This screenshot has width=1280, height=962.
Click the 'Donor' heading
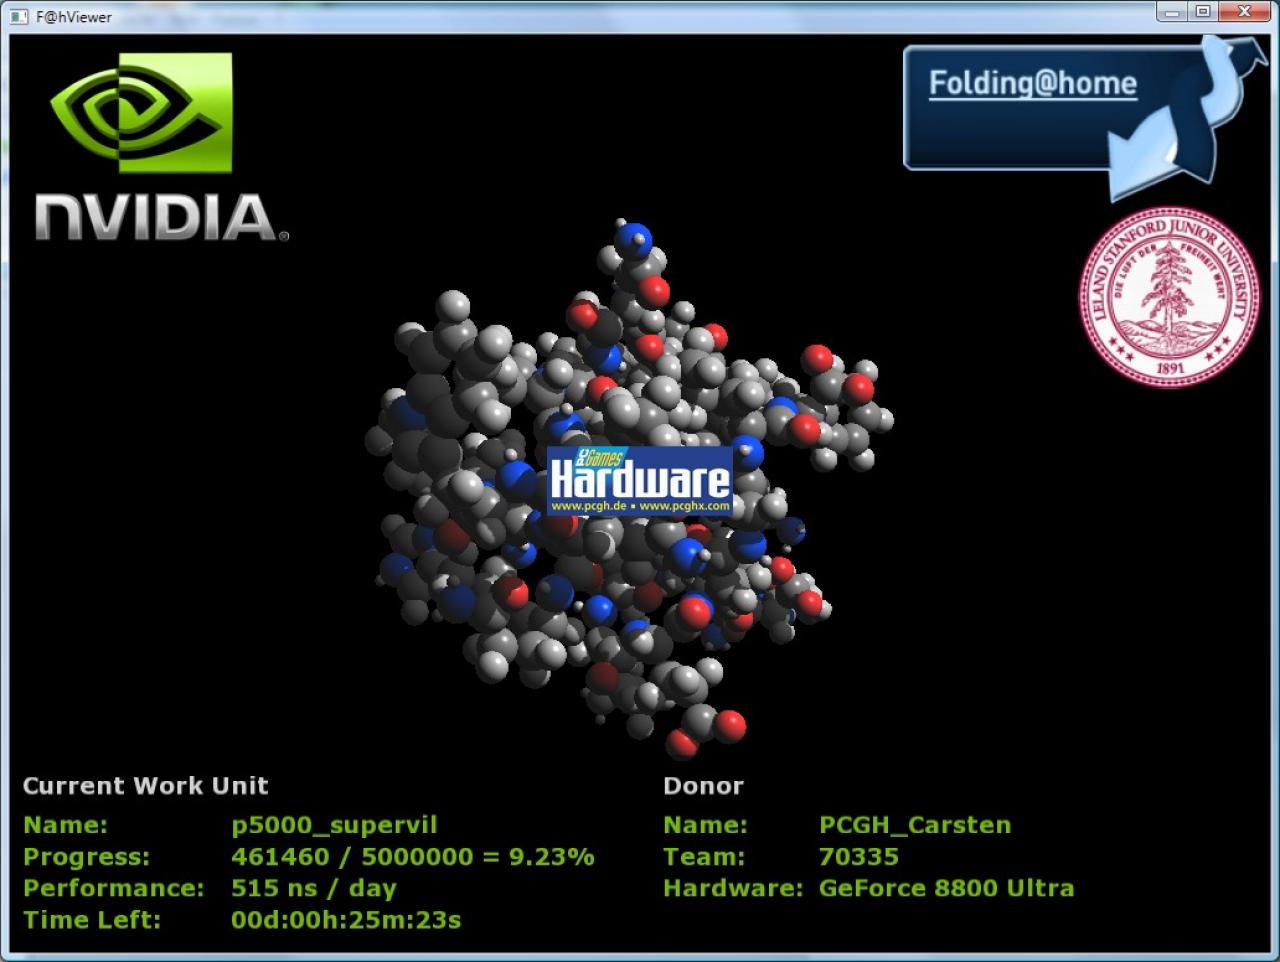coord(703,786)
